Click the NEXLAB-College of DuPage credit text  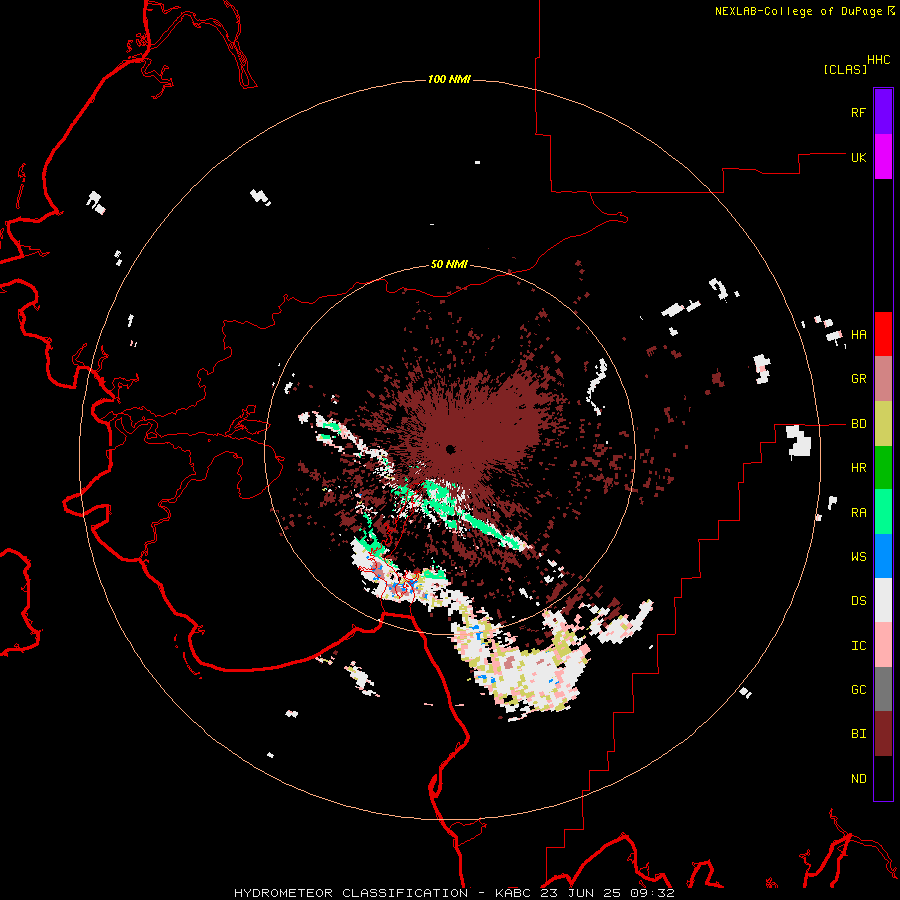[x=798, y=11]
